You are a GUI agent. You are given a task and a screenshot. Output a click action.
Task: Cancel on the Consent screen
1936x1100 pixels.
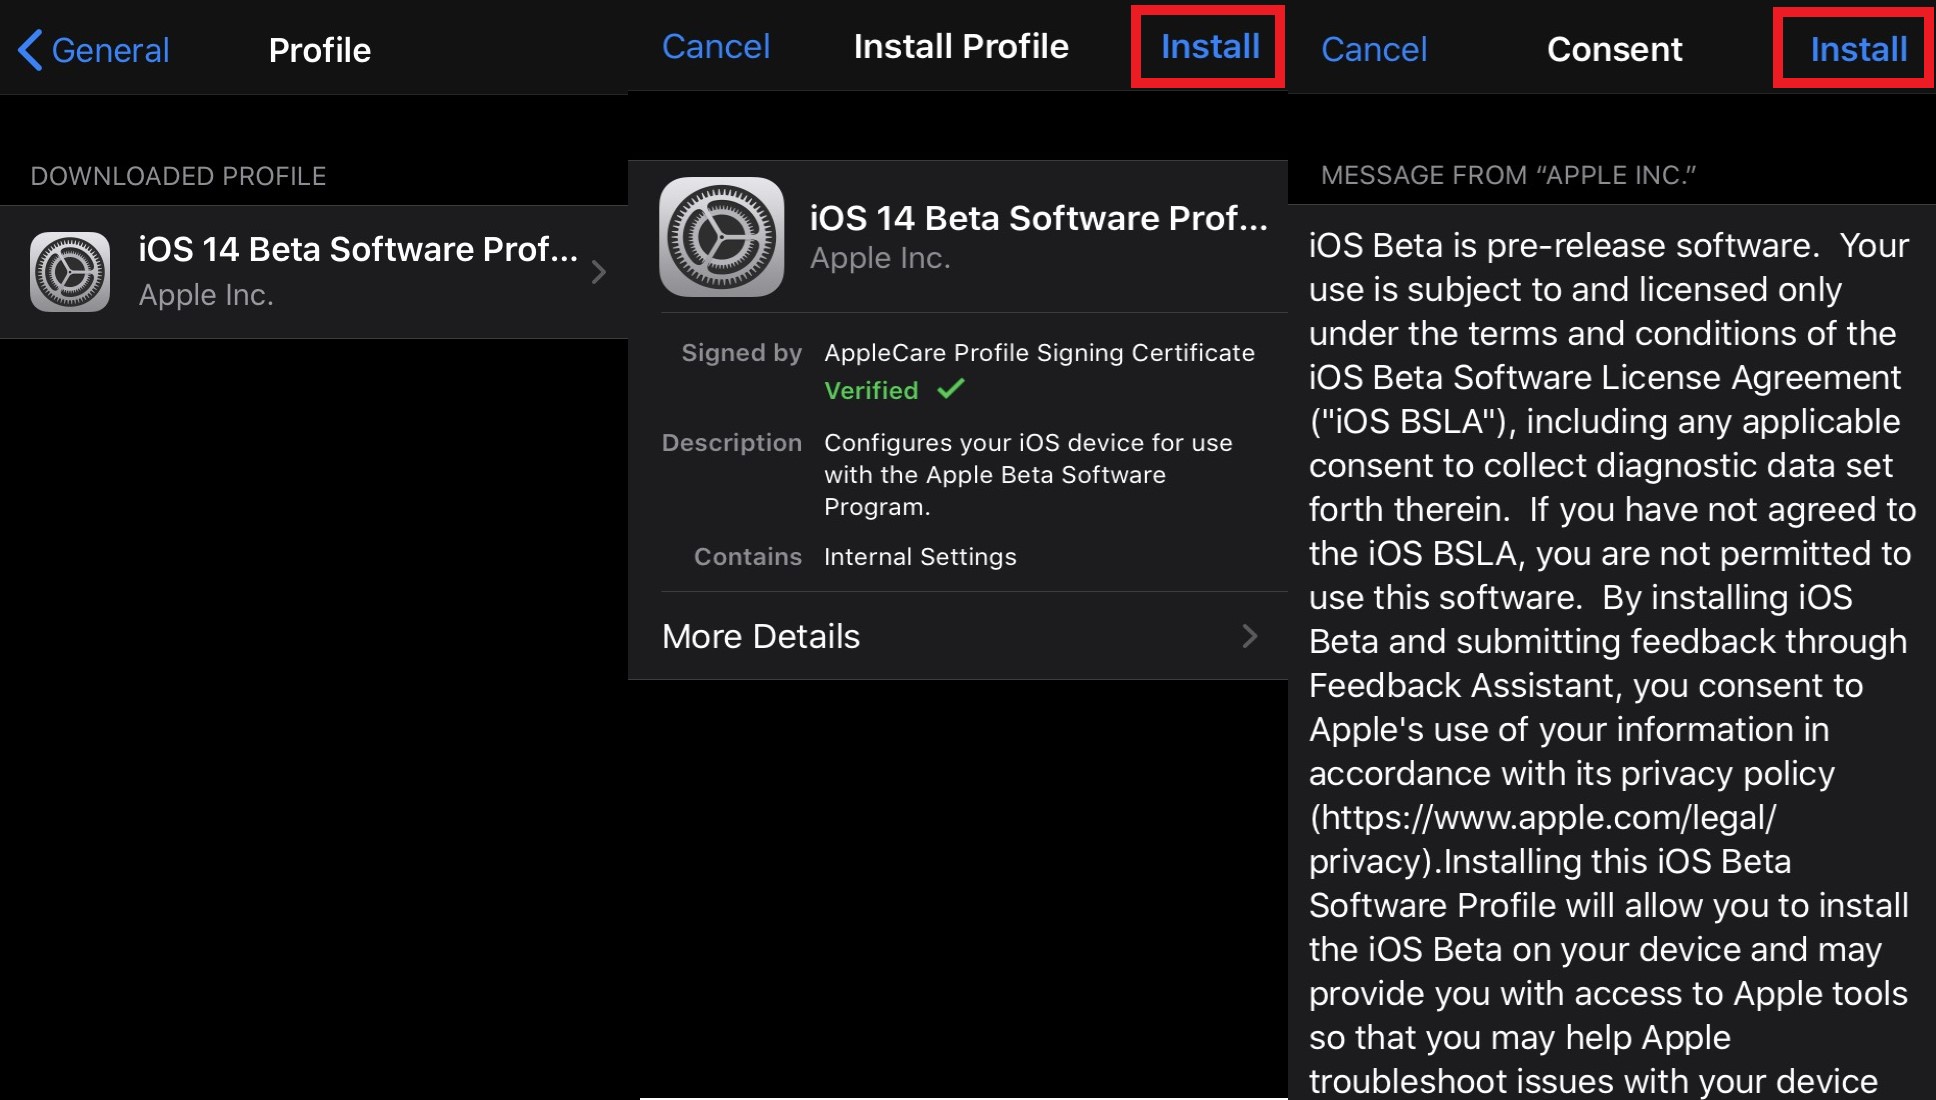pyautogui.click(x=1374, y=49)
